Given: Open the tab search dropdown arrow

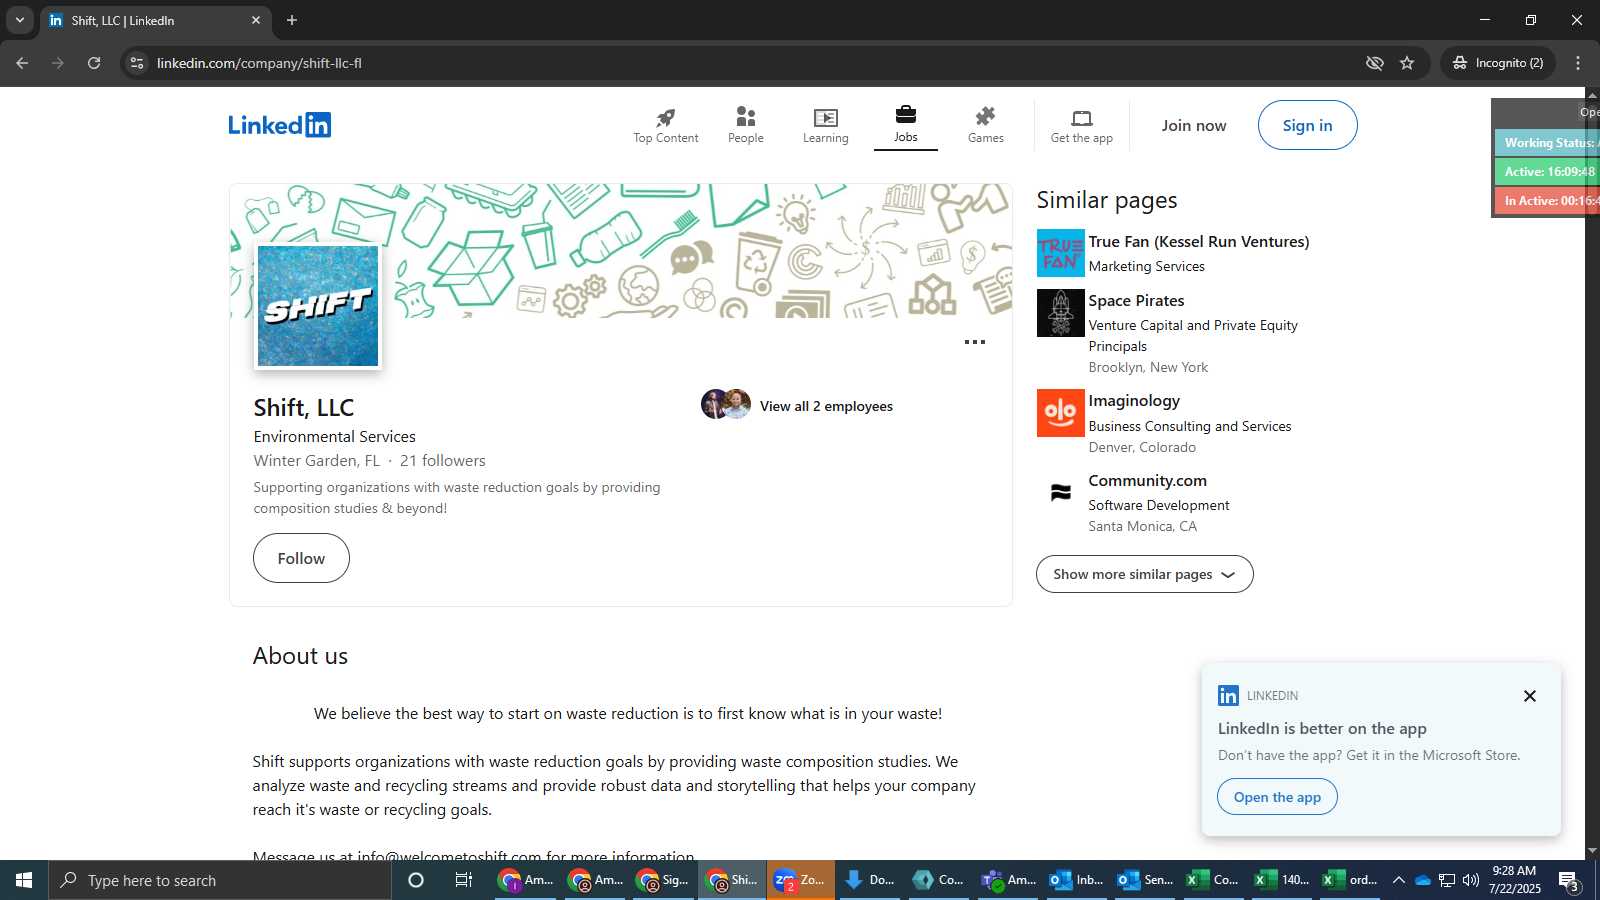Looking at the screenshot, I should click(19, 20).
